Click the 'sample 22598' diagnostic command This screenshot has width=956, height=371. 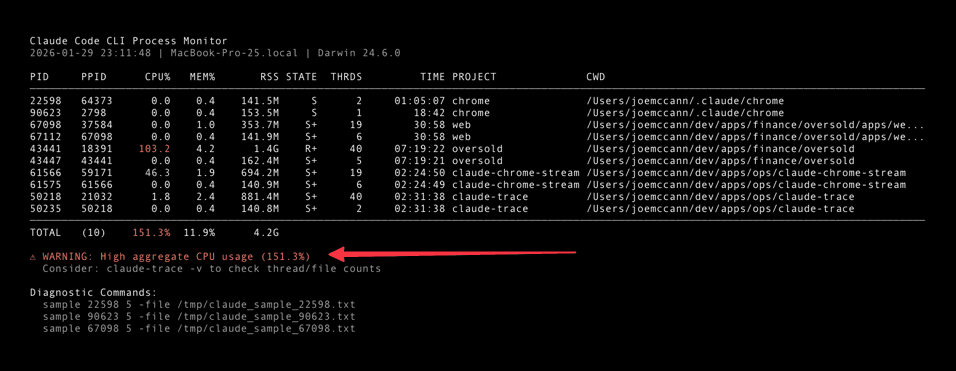pos(199,305)
